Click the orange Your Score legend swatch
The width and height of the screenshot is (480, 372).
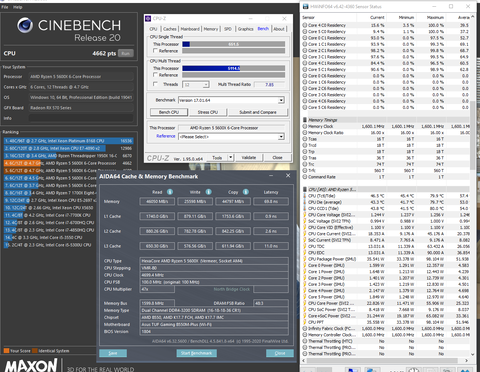pos(6,351)
